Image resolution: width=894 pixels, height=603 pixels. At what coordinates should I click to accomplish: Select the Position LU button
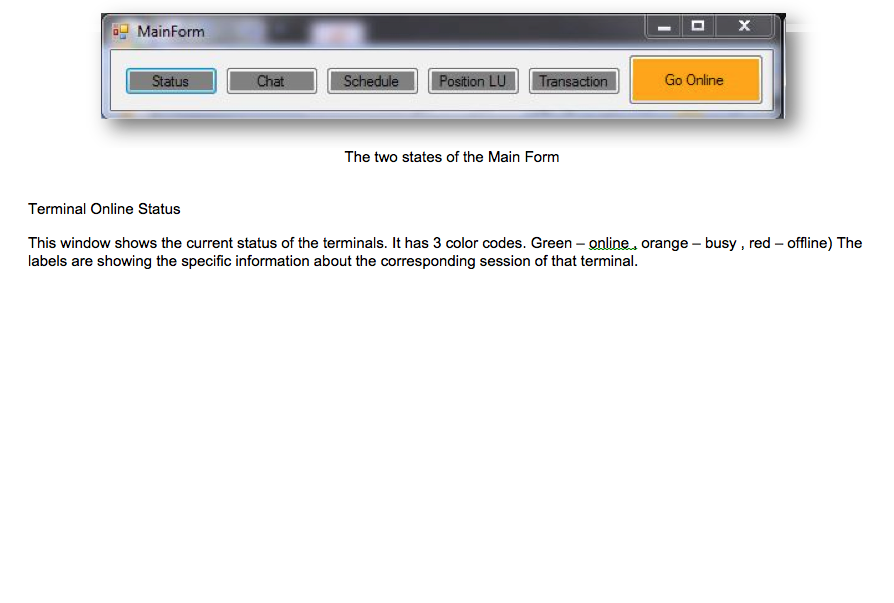pos(472,81)
